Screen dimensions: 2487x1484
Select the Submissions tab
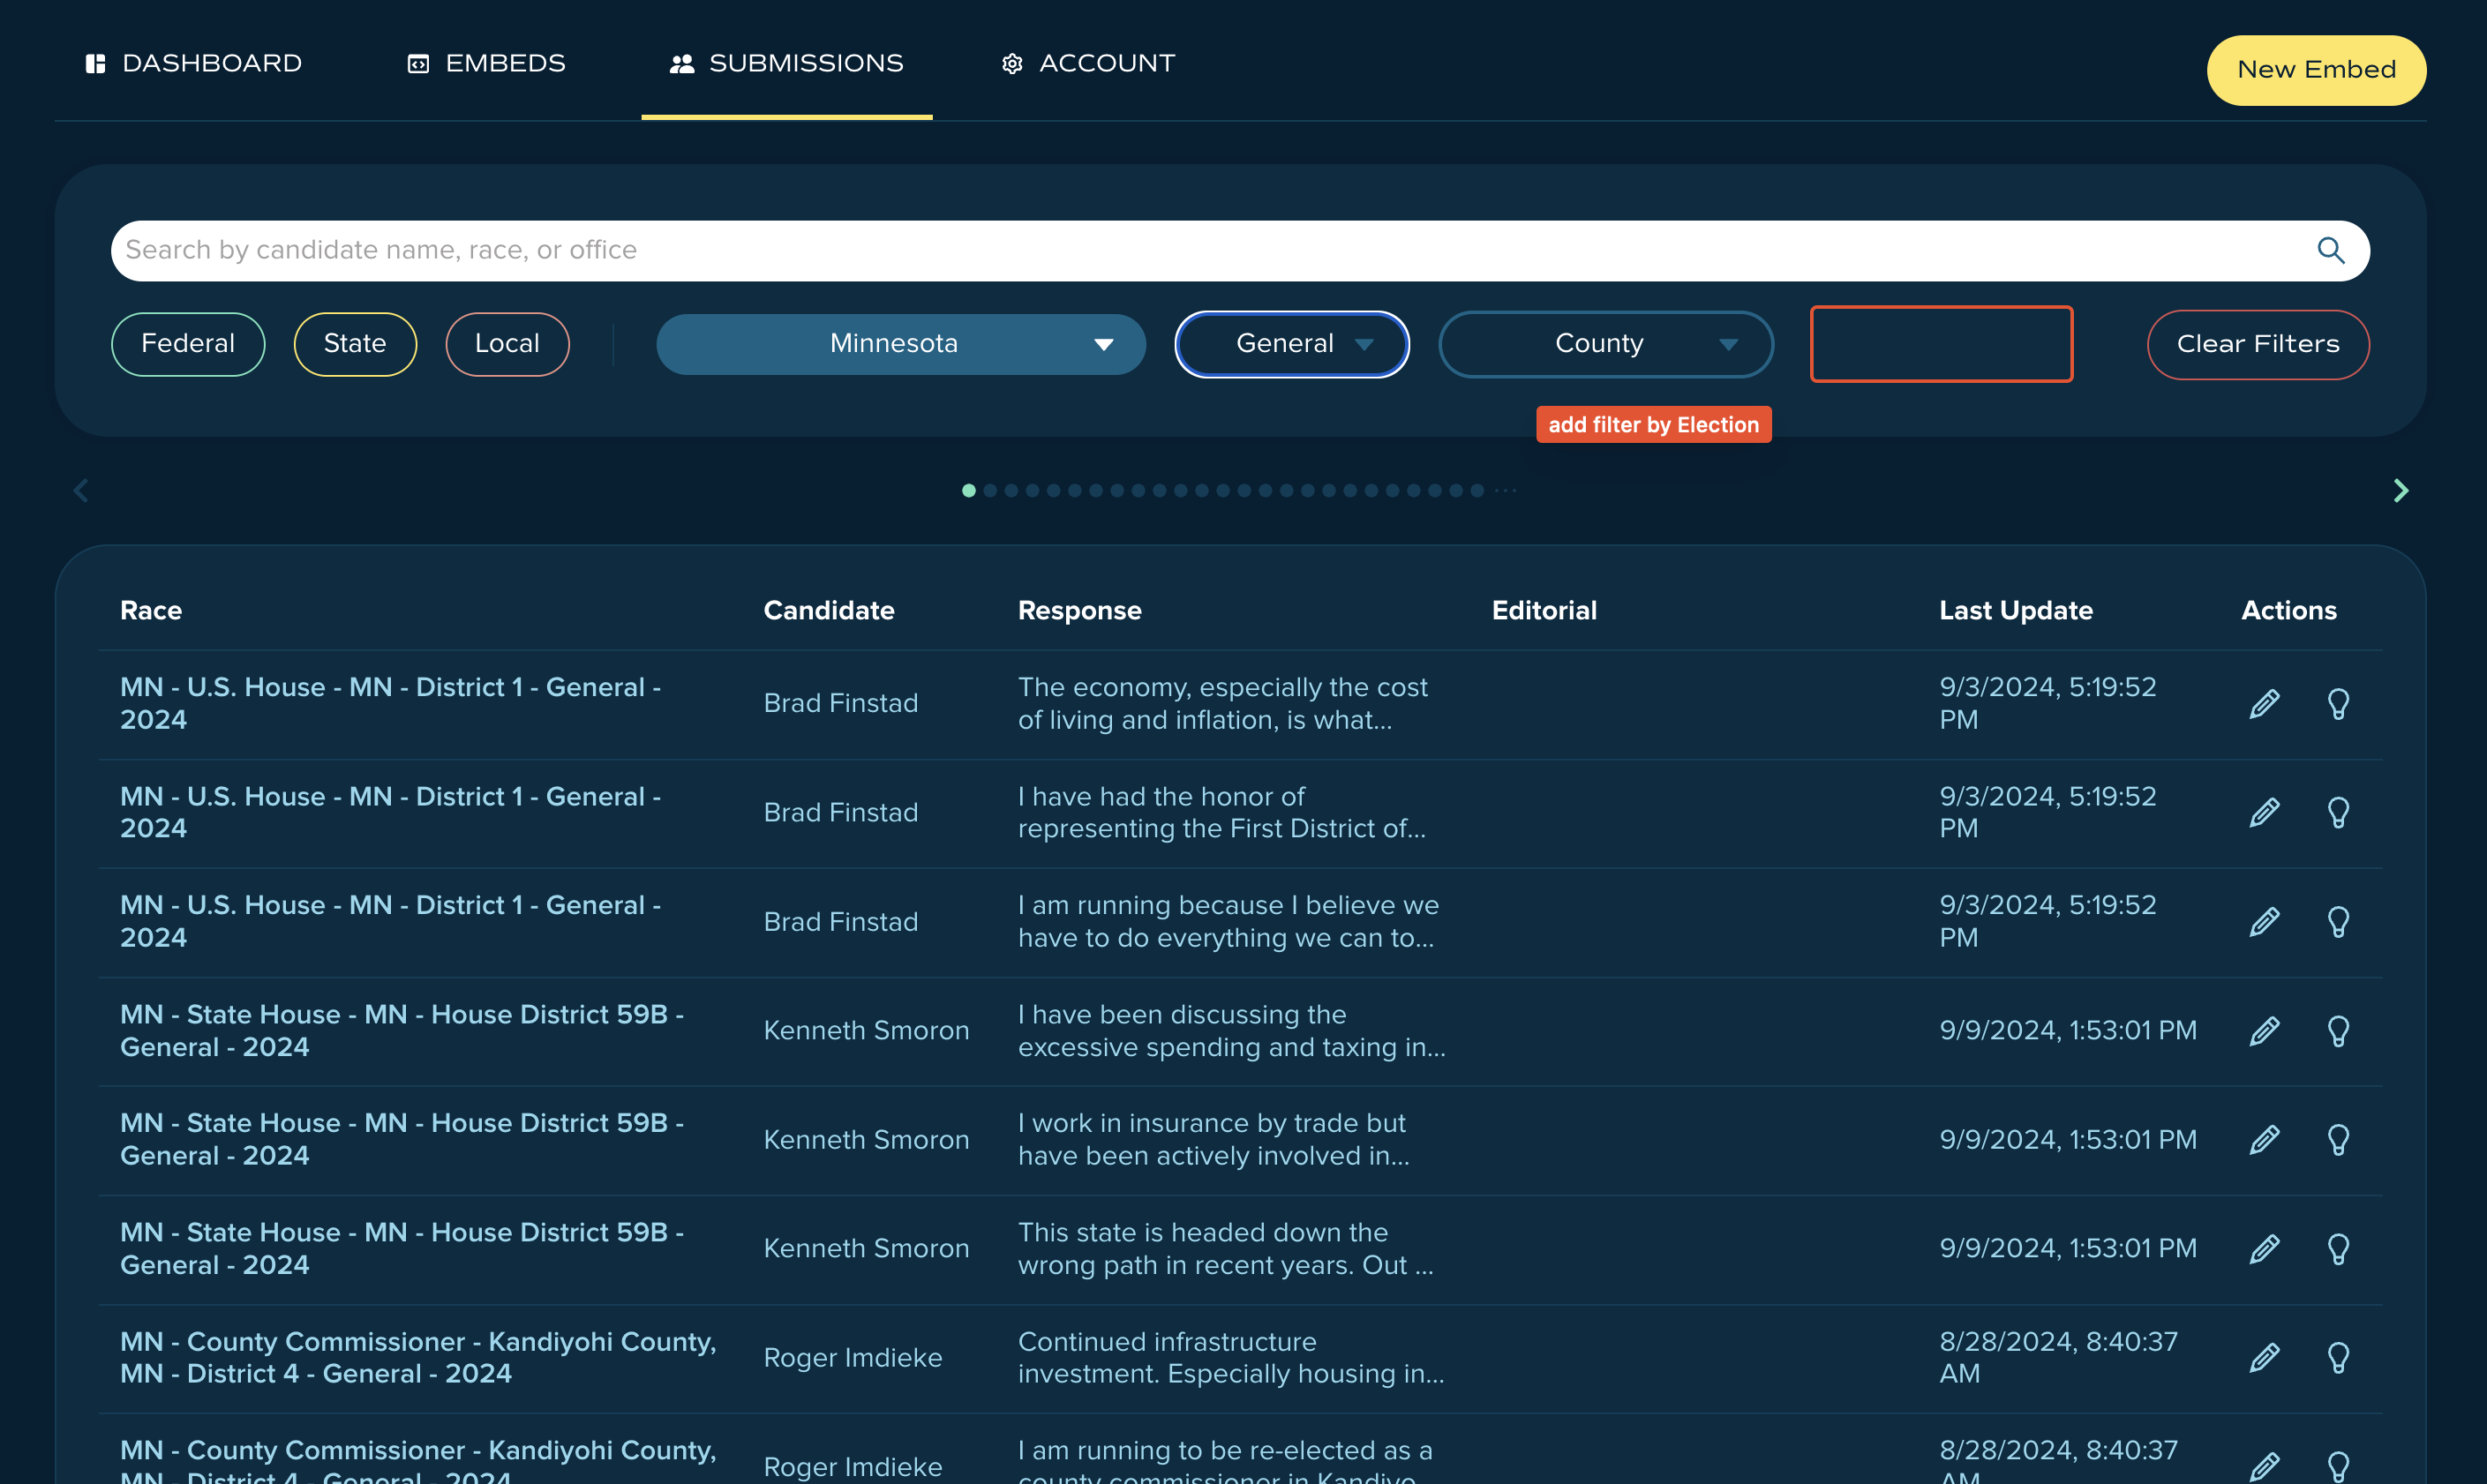pos(786,63)
